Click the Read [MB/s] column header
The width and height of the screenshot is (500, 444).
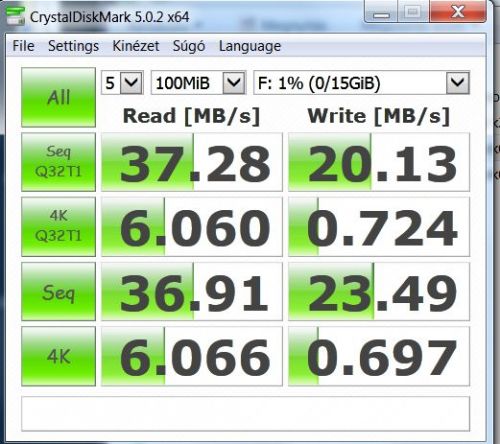click(191, 116)
